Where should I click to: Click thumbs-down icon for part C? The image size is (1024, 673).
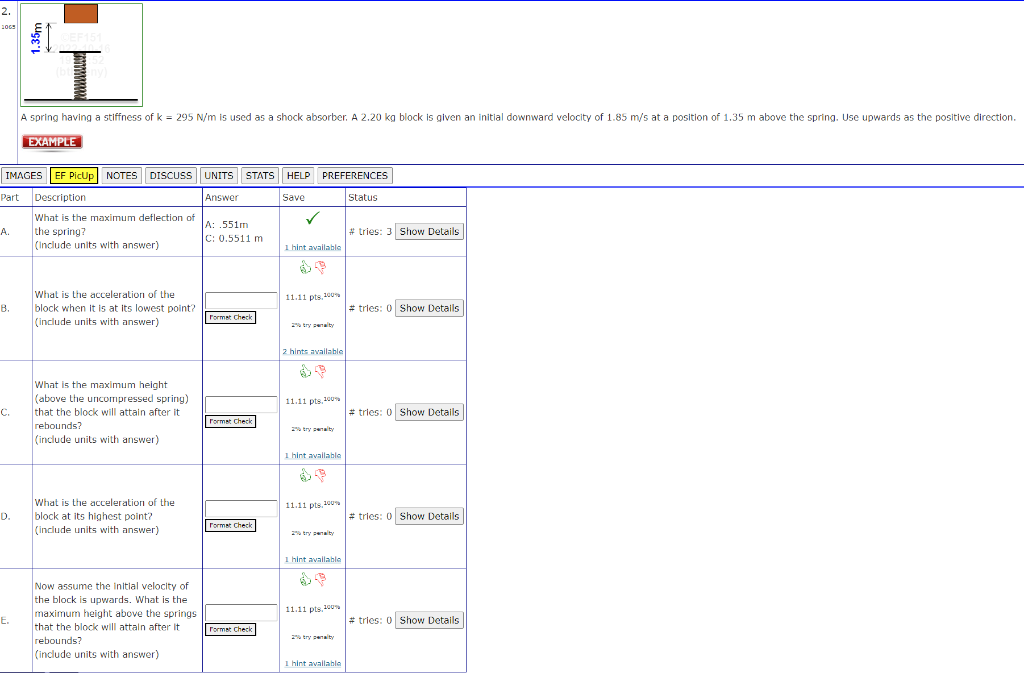point(320,371)
